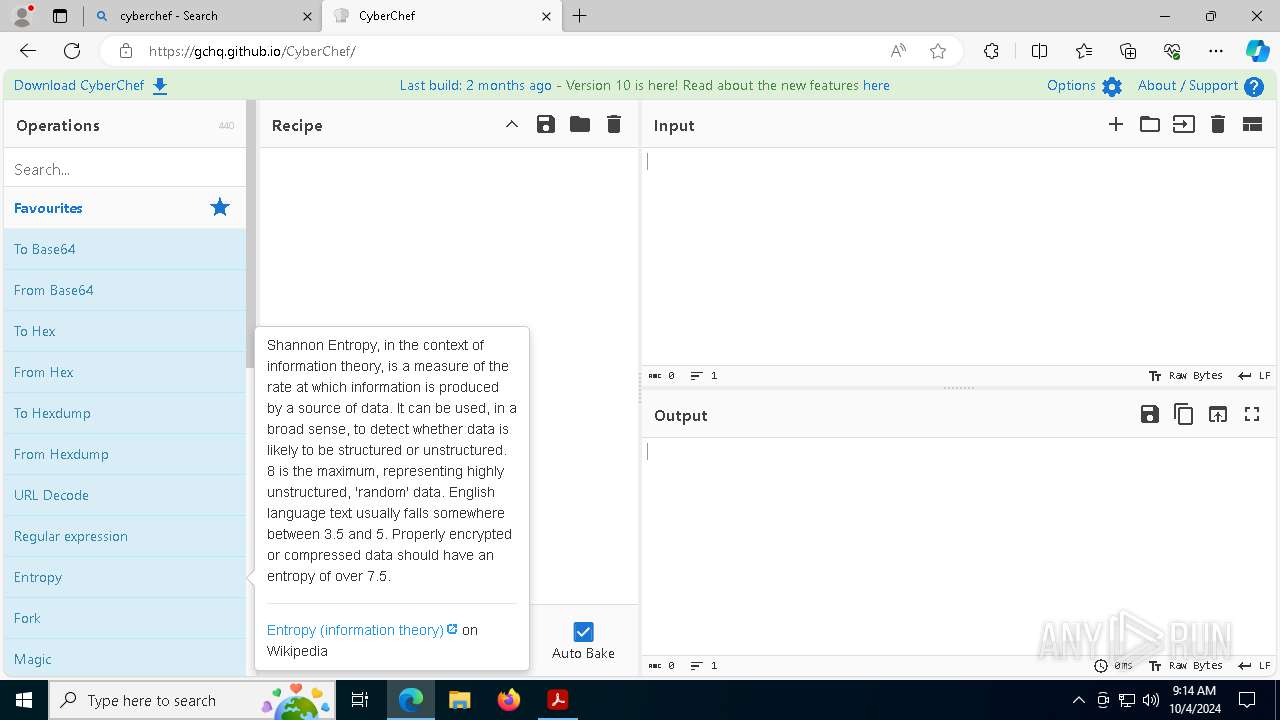The height and width of the screenshot is (720, 1280).
Task: Load a recipe via folder icon
Action: pos(580,125)
